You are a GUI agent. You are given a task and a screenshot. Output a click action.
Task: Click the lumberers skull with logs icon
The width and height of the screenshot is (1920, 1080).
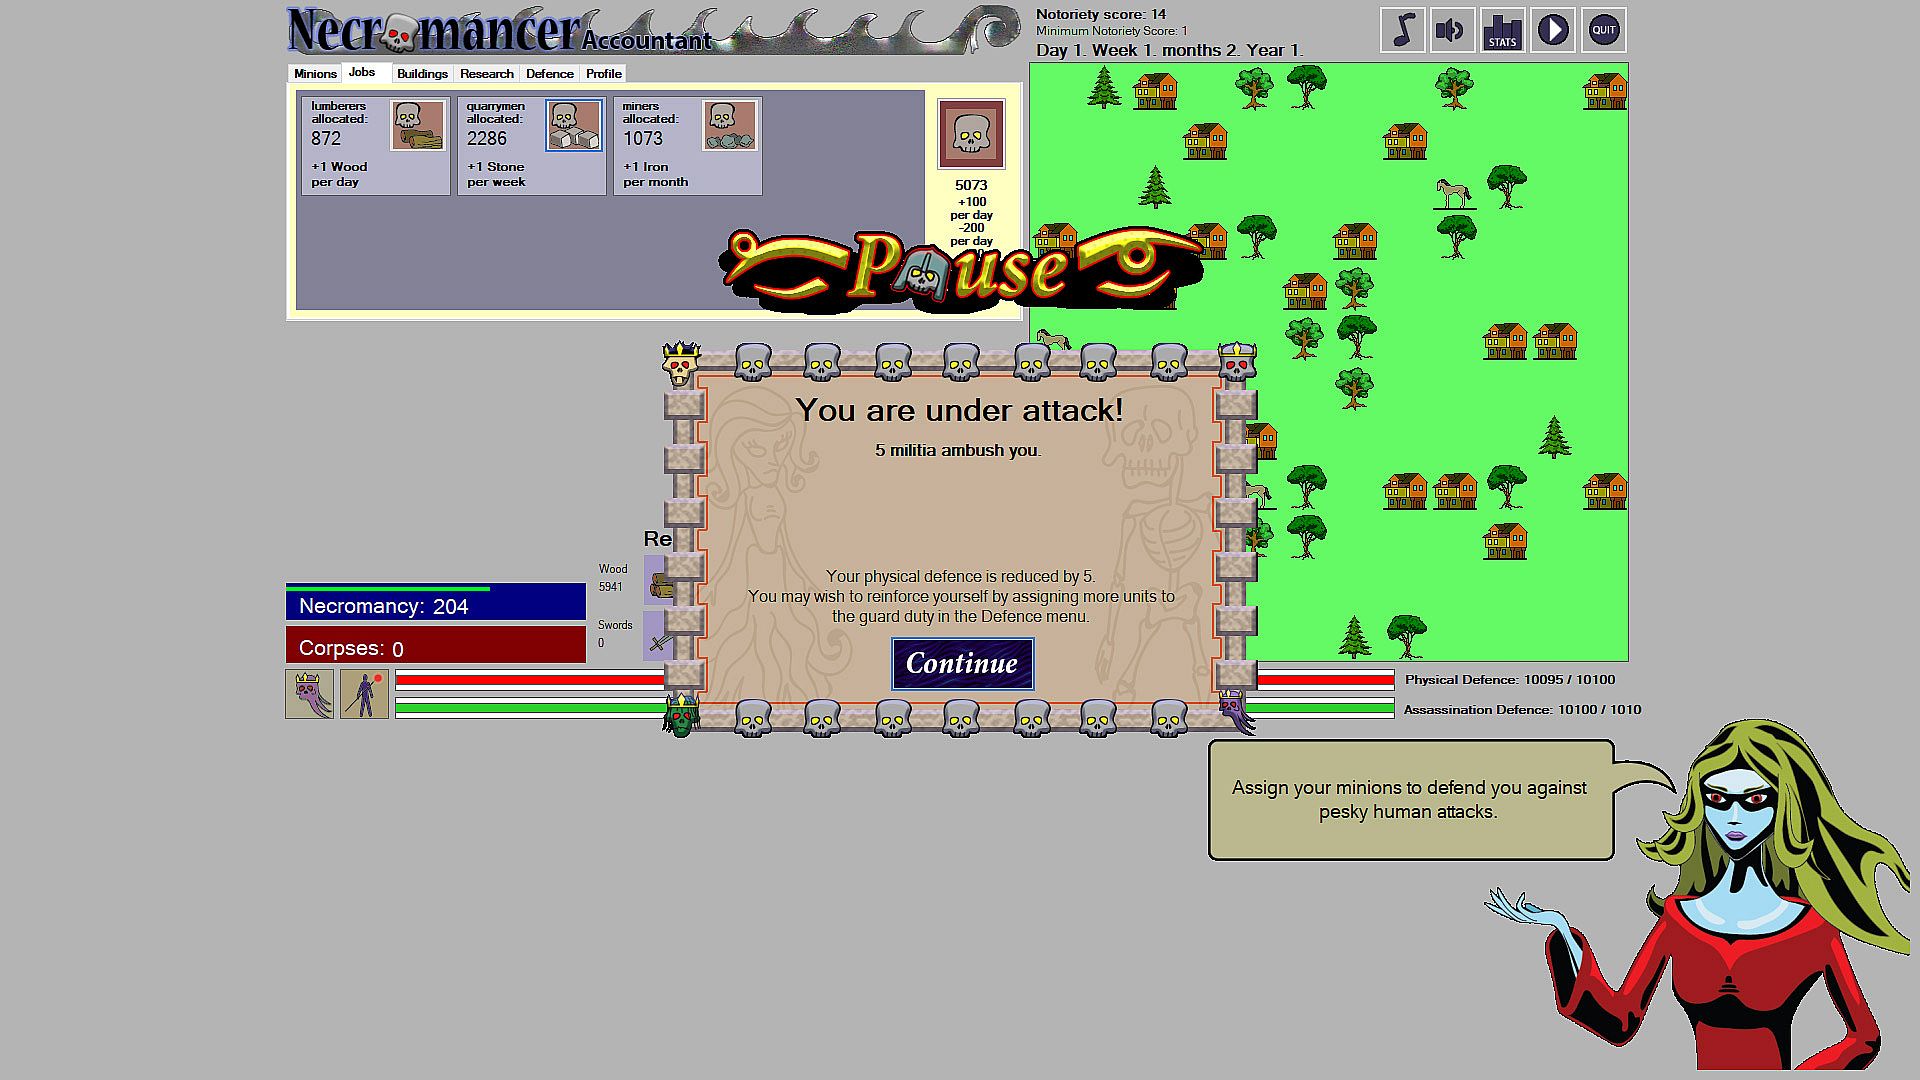[417, 126]
